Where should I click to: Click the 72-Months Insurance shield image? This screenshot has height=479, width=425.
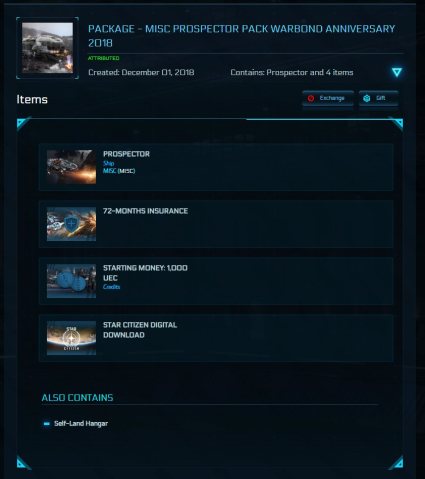pyautogui.click(x=71, y=224)
